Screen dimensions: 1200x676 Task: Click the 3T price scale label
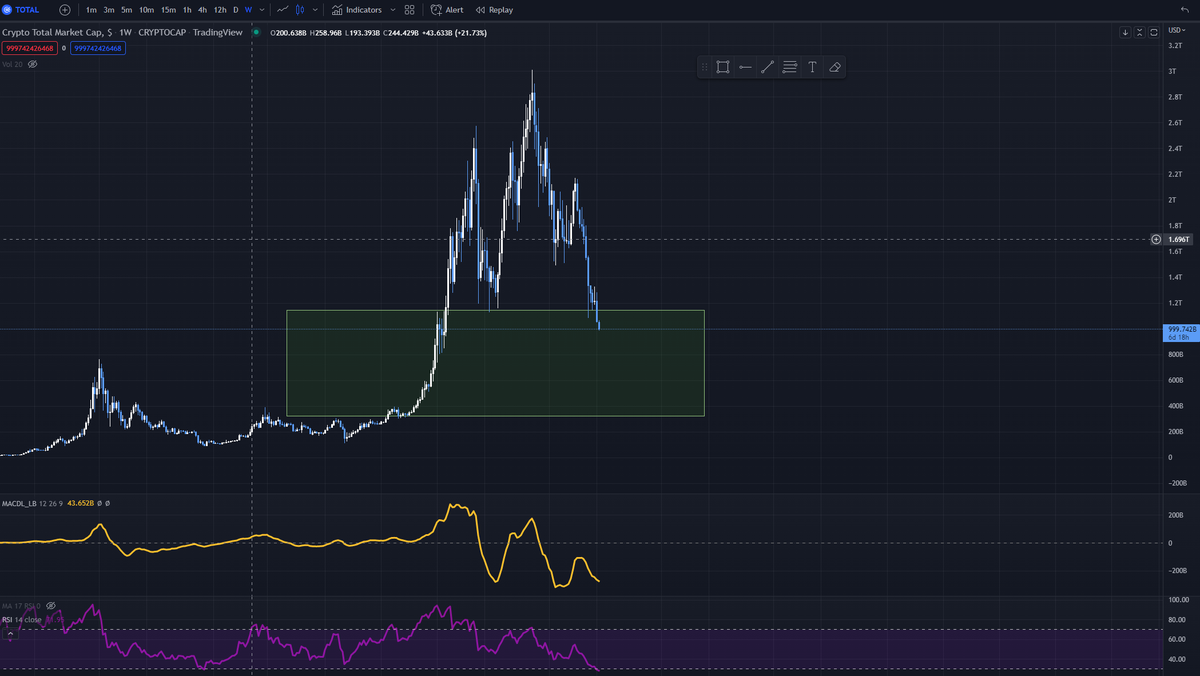coord(1172,71)
